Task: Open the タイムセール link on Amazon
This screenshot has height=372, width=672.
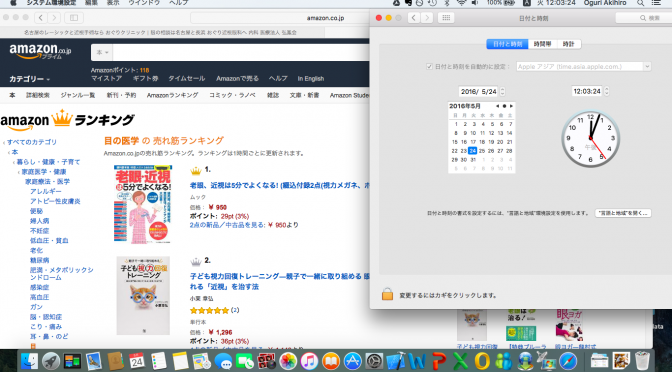Action: [186, 78]
